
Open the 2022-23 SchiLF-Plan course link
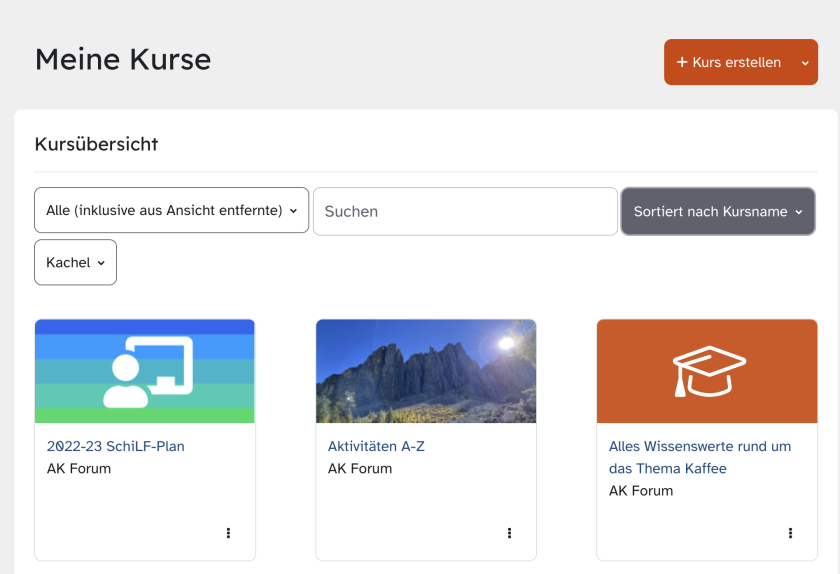115,446
